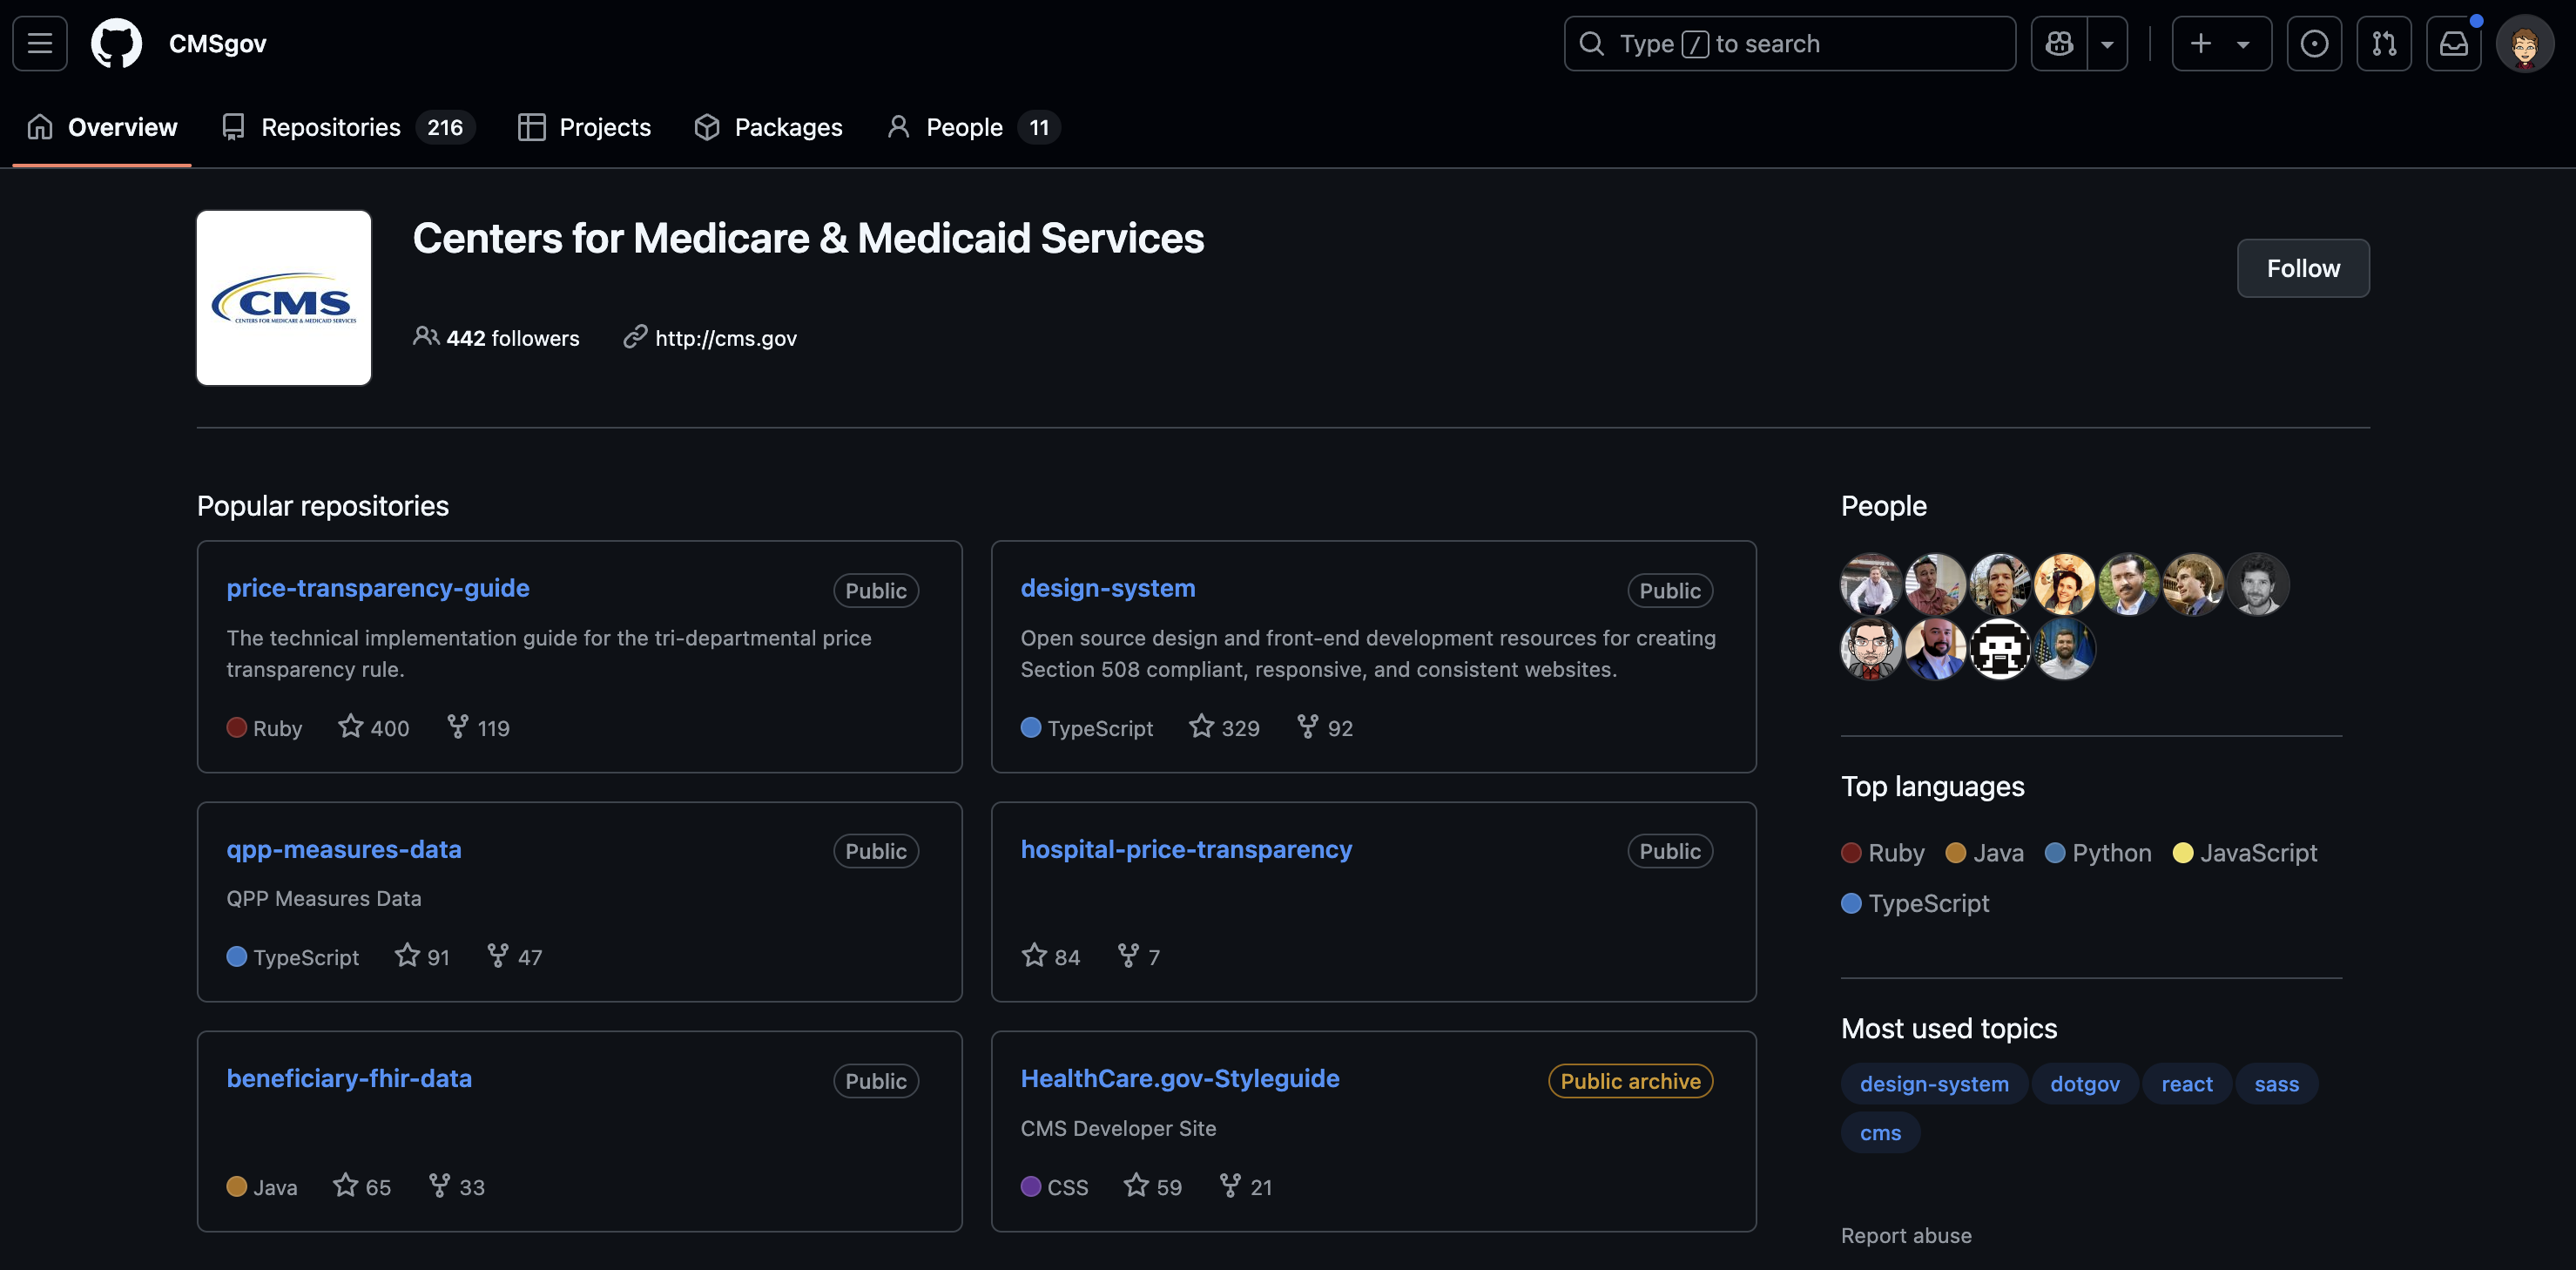The width and height of the screenshot is (2576, 1270).
Task: Open Copilot chat icon
Action: pyautogui.click(x=2059, y=43)
